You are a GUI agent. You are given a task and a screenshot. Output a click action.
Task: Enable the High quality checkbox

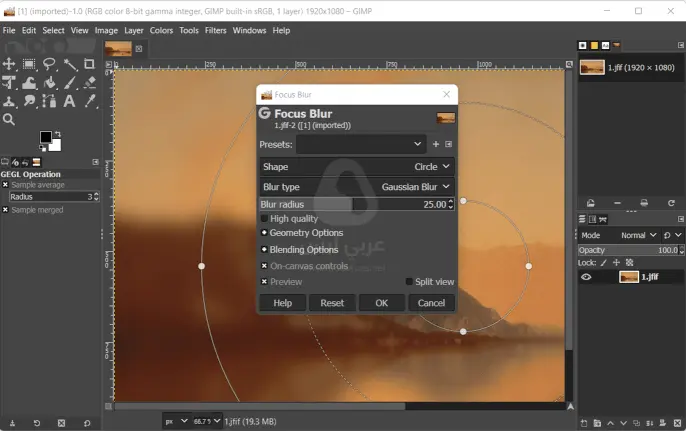(265, 219)
